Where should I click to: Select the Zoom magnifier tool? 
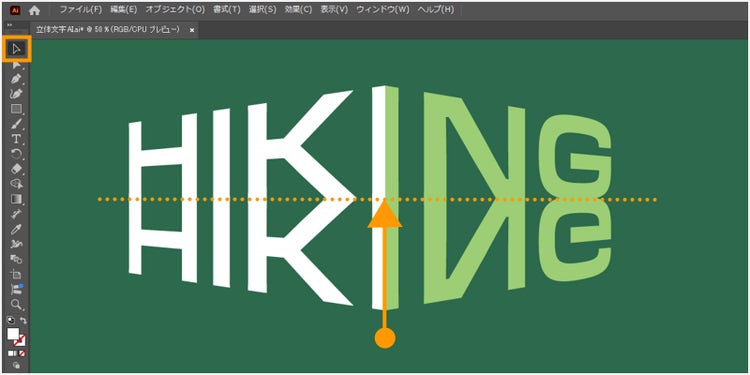click(17, 304)
